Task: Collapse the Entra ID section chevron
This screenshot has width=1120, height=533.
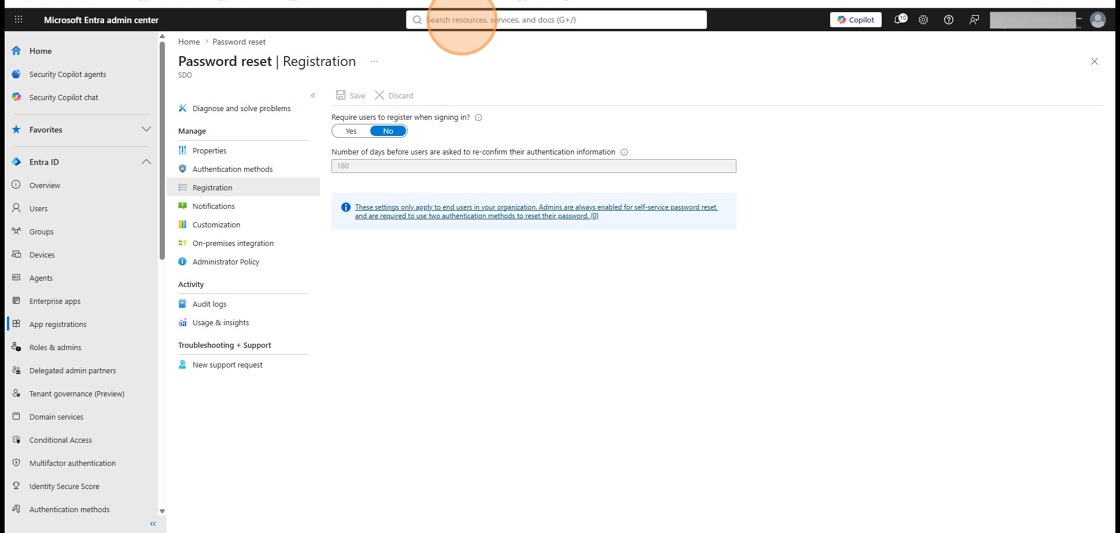Action: click(146, 162)
